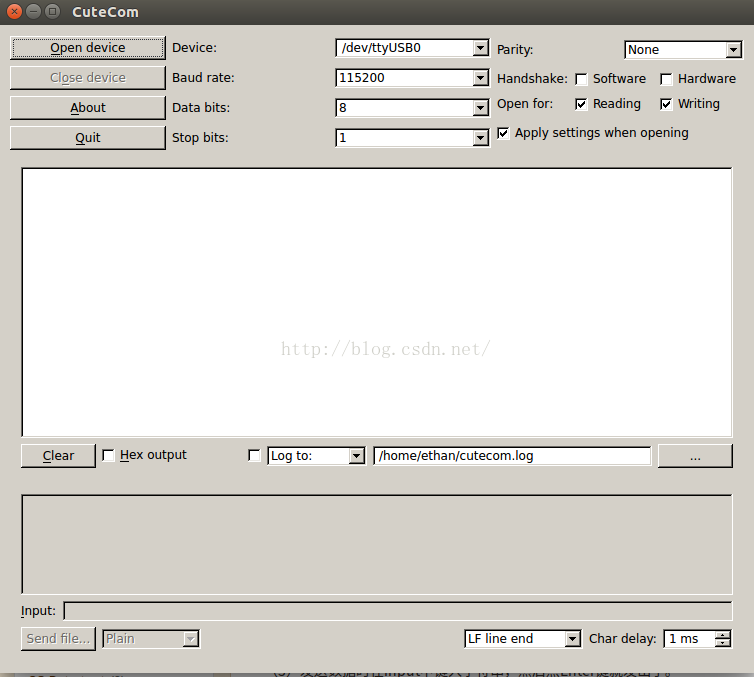754x677 pixels.
Task: Tick the logging checkbox beside Log to:
Action: coord(254,455)
